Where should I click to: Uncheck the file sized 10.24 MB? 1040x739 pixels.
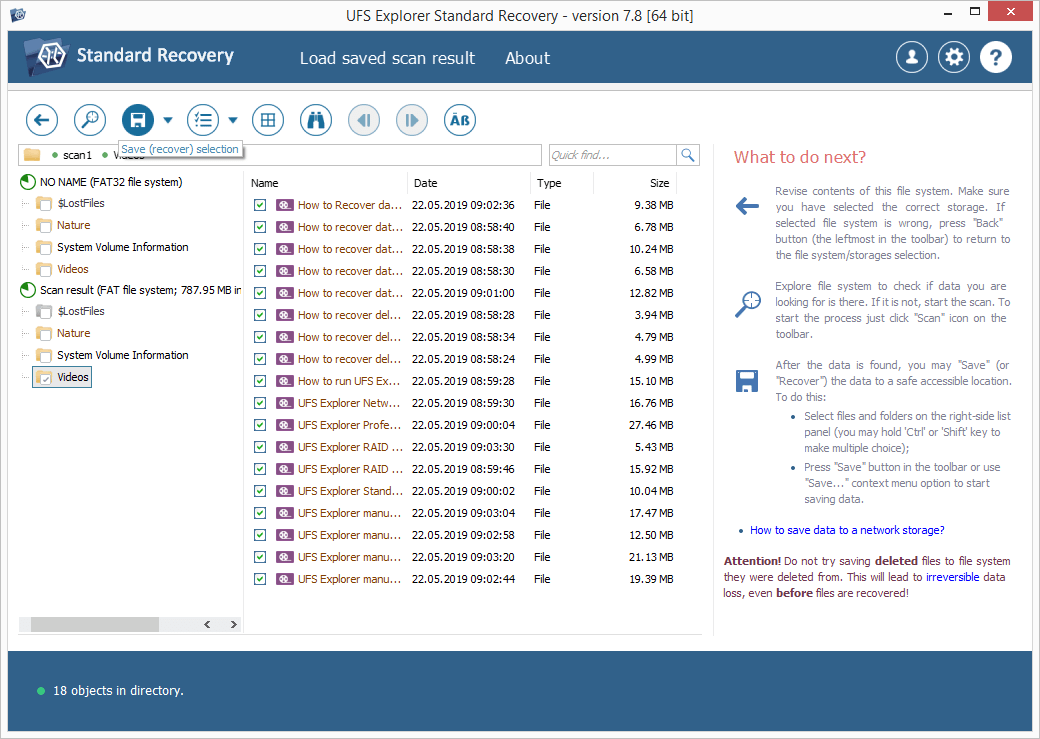coord(260,249)
